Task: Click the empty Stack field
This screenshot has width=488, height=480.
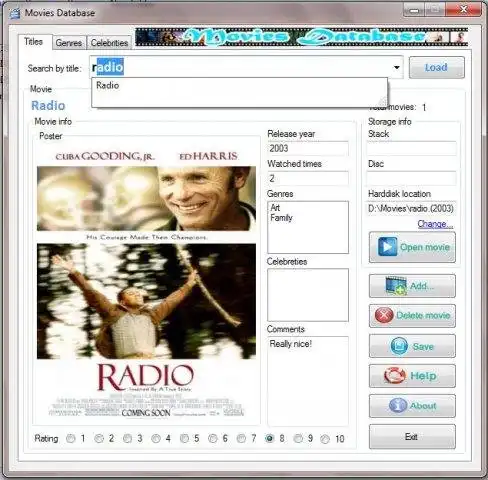Action: [411, 148]
